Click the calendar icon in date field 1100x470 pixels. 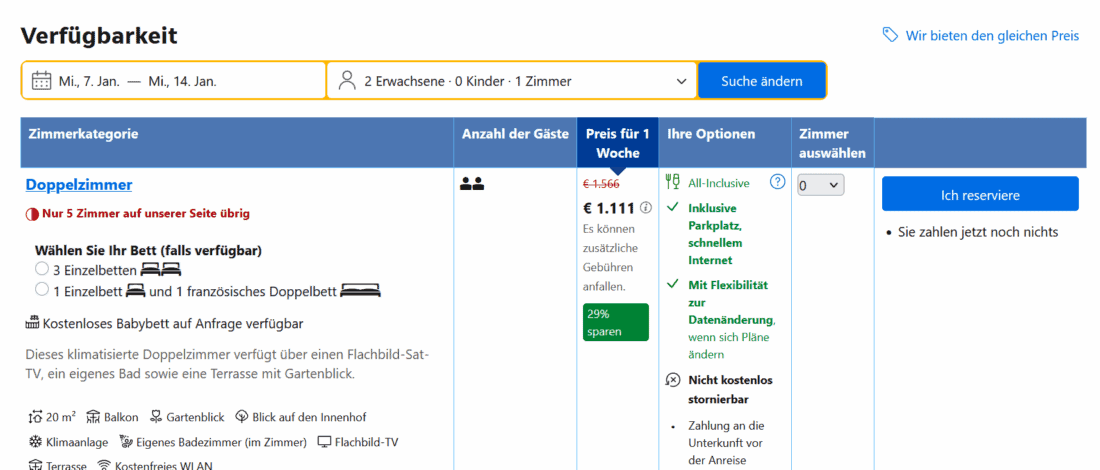point(41,81)
